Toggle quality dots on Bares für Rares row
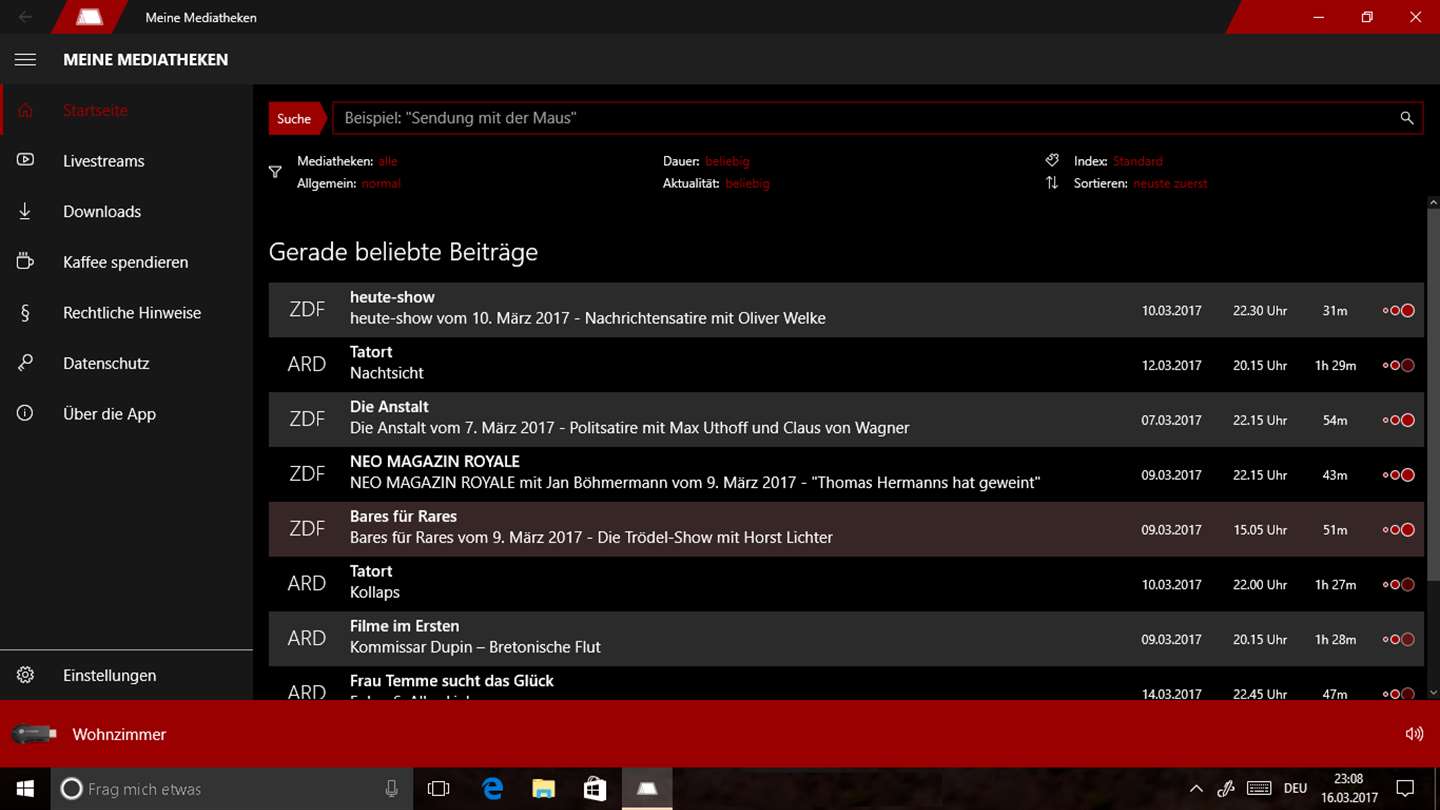This screenshot has height=810, width=1440. pyautogui.click(x=1399, y=530)
